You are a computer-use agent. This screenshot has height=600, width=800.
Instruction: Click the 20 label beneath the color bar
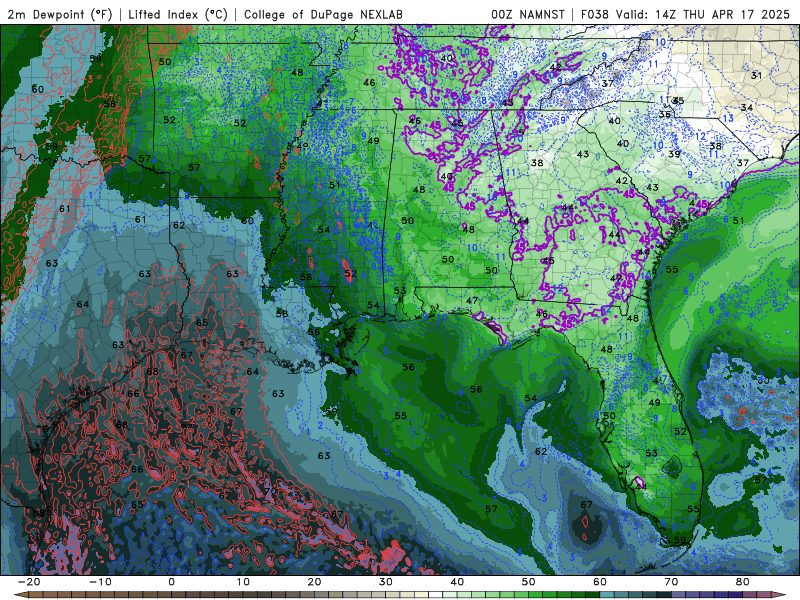tap(314, 582)
